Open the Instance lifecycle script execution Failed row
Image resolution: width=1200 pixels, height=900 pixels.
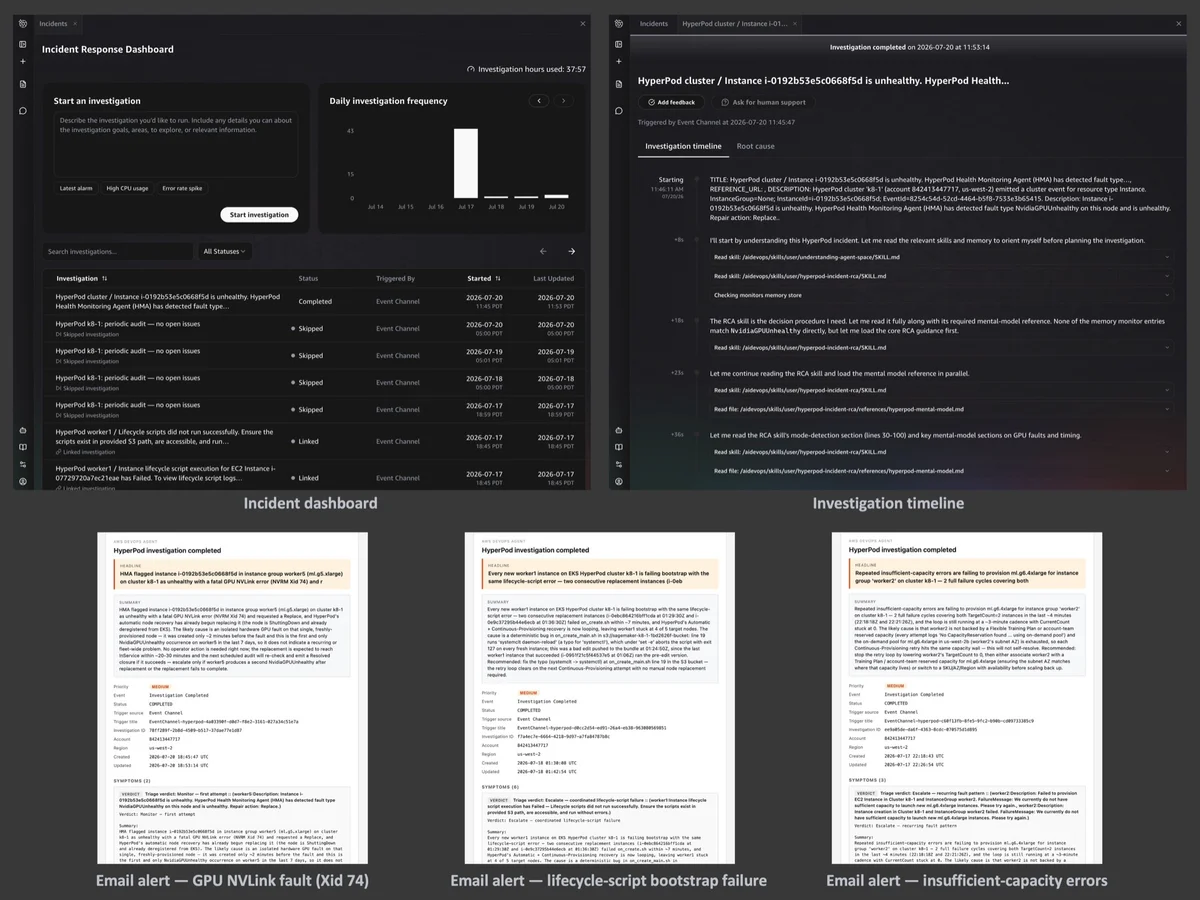tap(314, 476)
